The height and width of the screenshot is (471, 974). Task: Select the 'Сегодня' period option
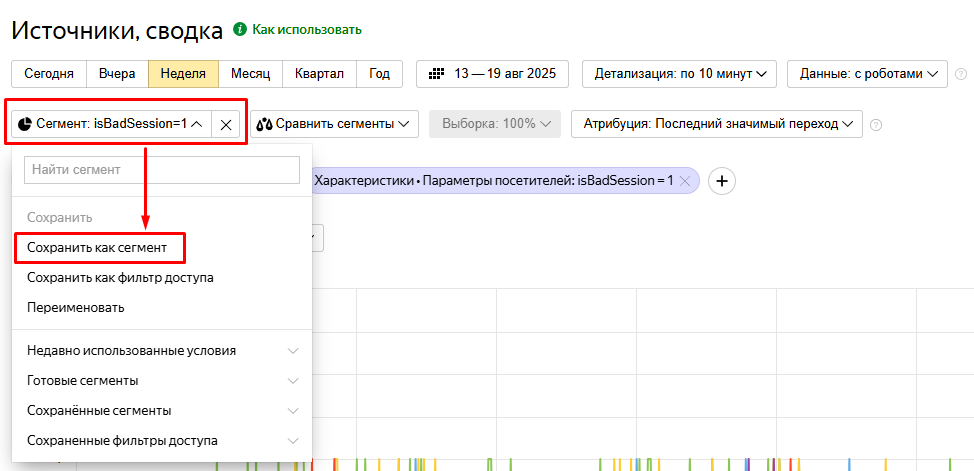pos(48,74)
